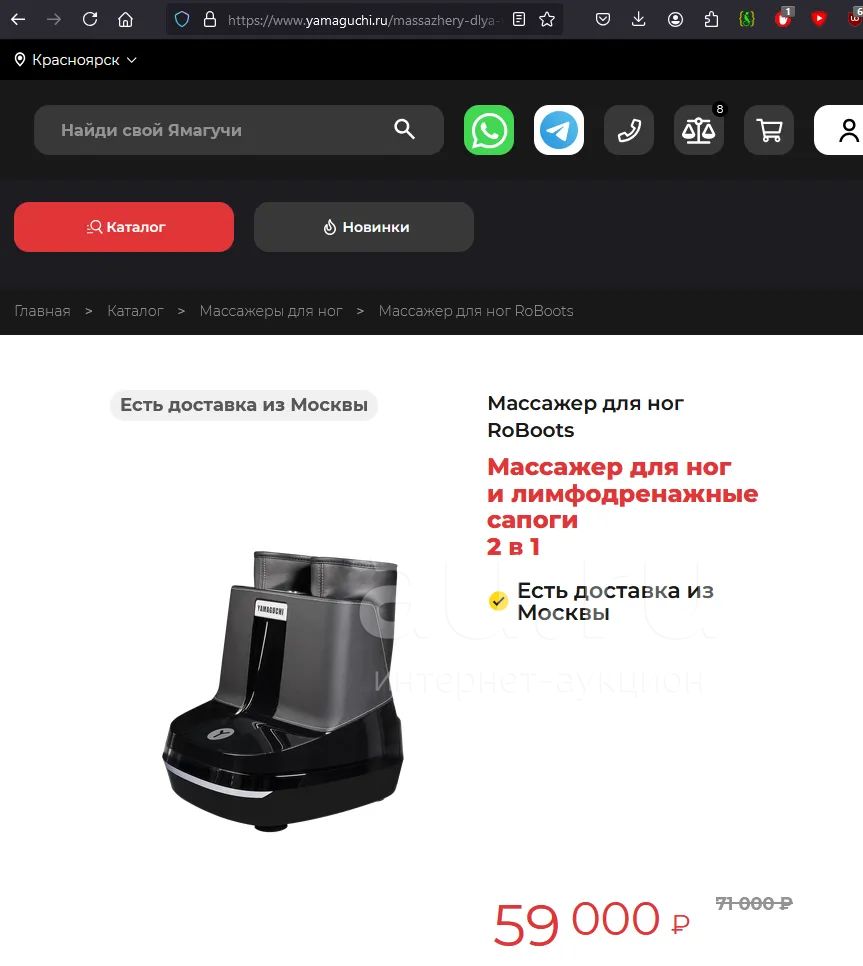Click the RoBoots massager product image
The image size is (863, 966).
(x=283, y=691)
